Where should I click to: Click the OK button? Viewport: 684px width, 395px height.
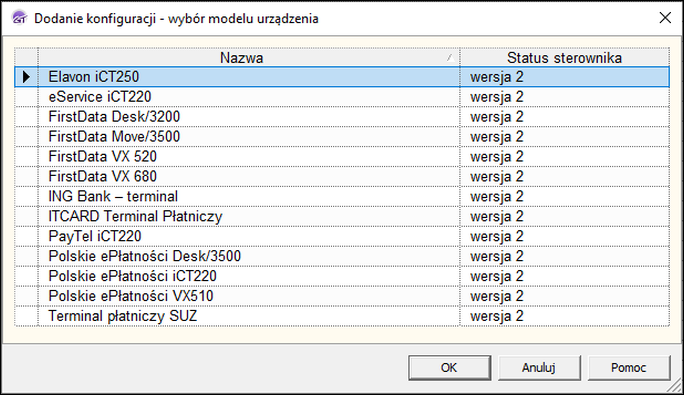pyautogui.click(x=449, y=368)
